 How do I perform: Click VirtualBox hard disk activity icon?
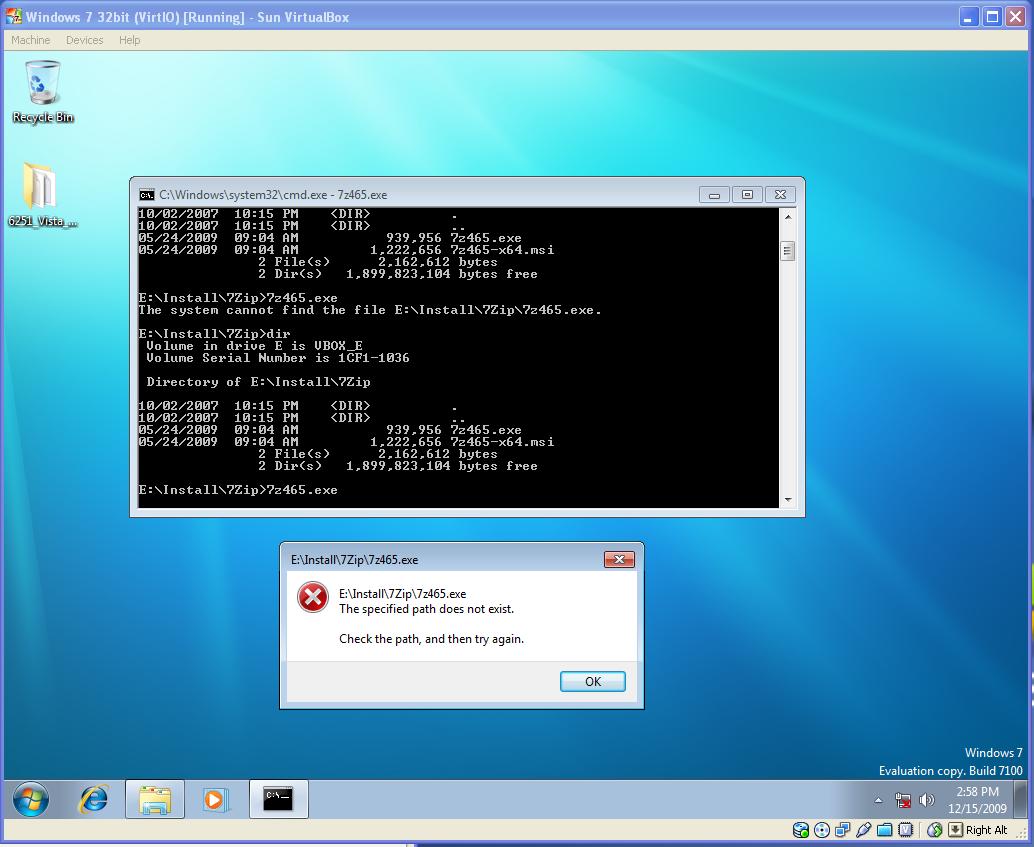click(801, 830)
